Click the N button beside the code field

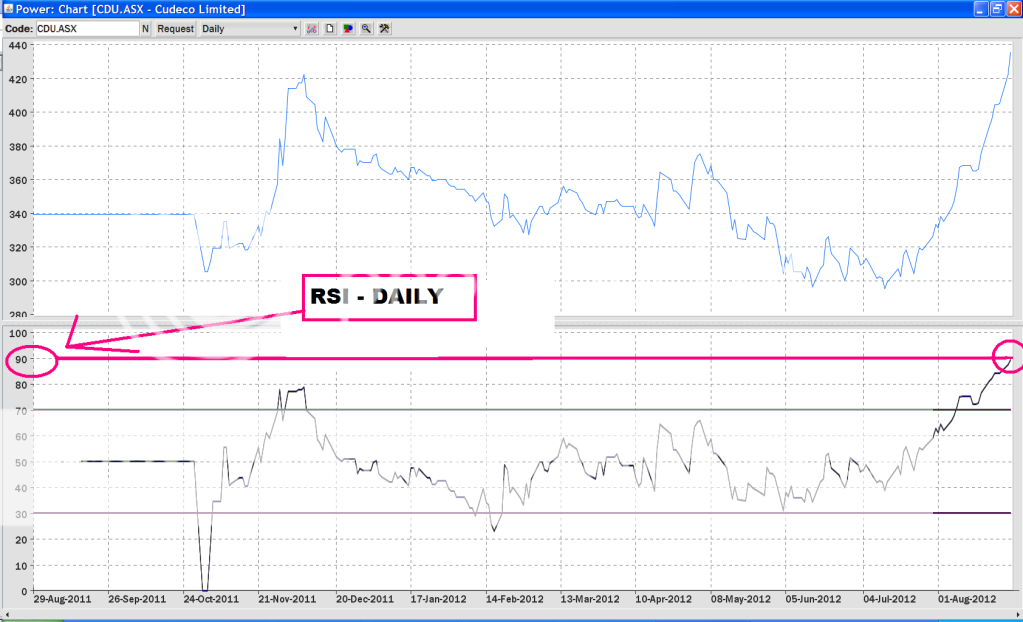[x=145, y=29]
